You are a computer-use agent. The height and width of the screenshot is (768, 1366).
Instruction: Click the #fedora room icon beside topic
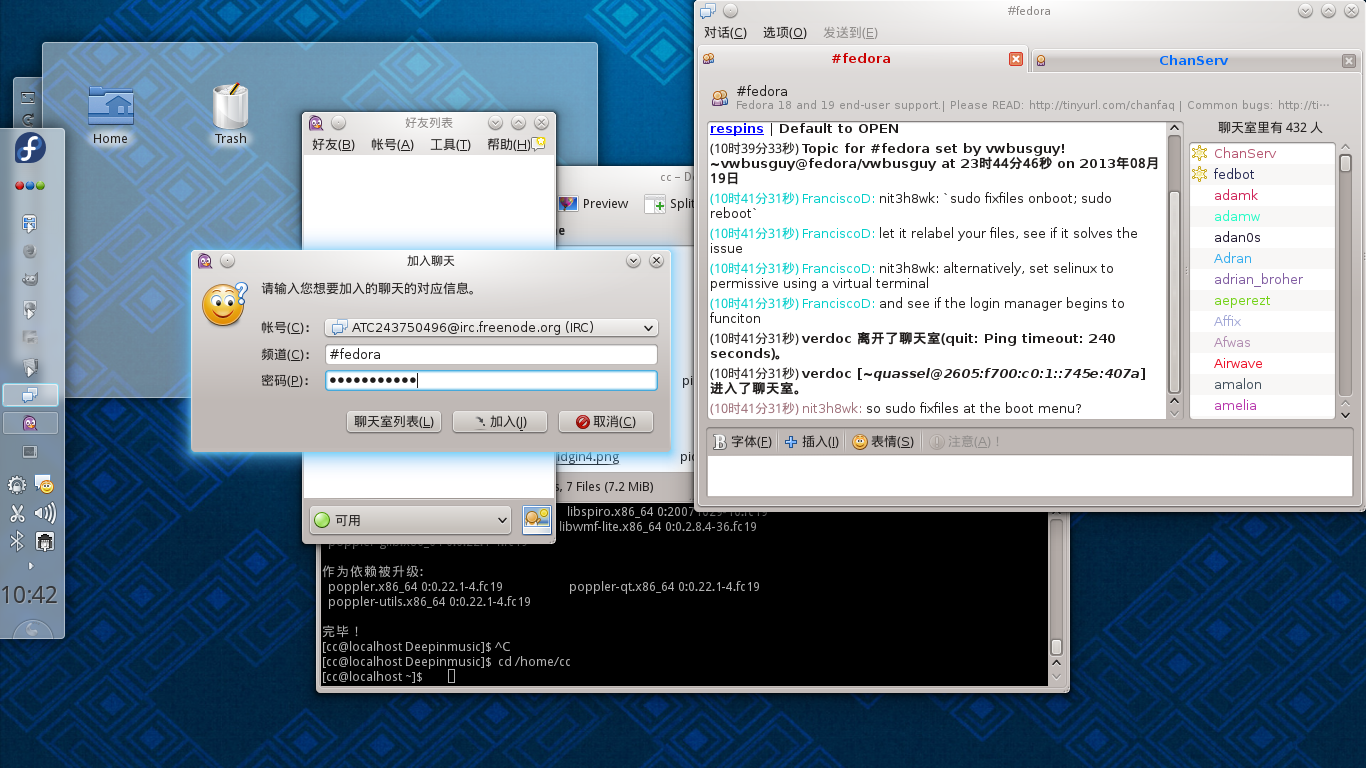(x=719, y=98)
